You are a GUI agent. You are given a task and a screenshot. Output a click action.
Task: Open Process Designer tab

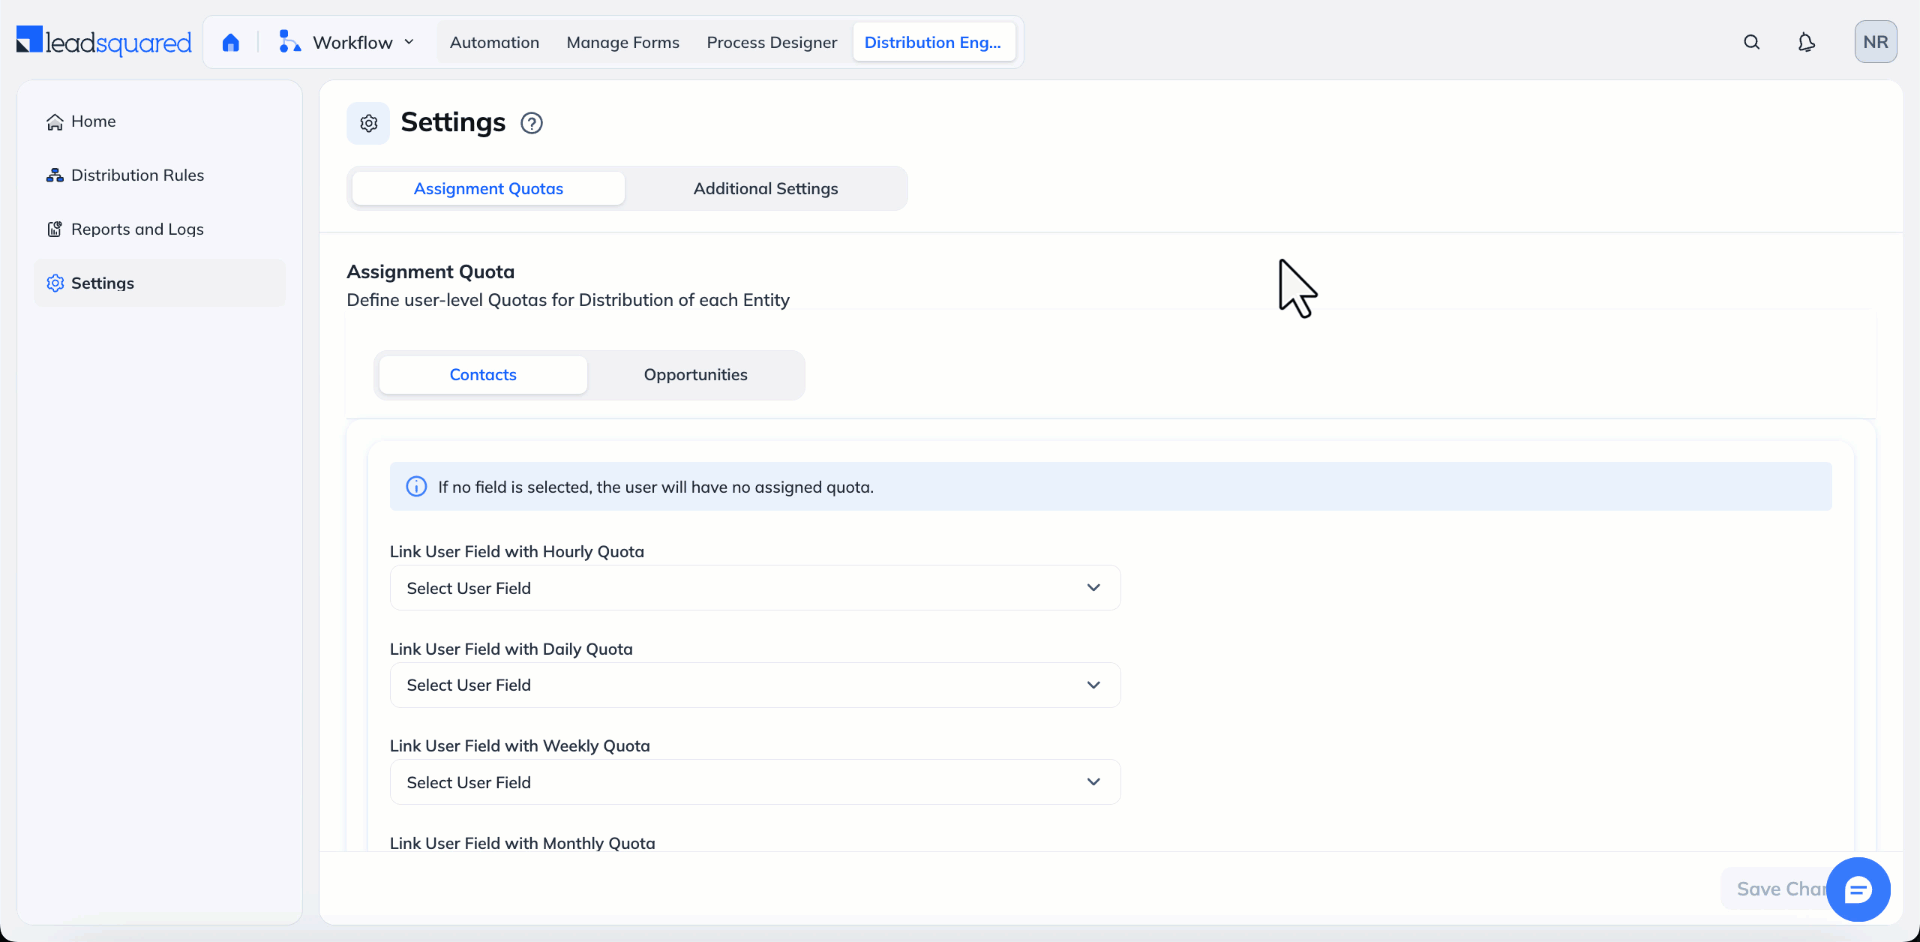coord(772,42)
